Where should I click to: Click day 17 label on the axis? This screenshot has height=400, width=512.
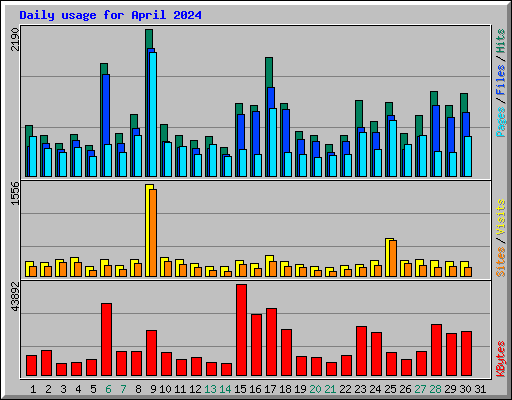270,389
